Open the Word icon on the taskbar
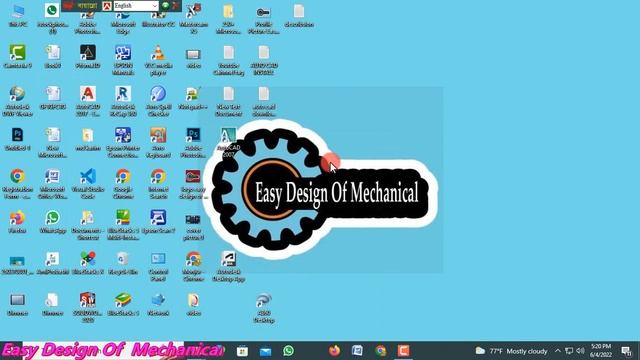640x360 pixels. [357, 351]
